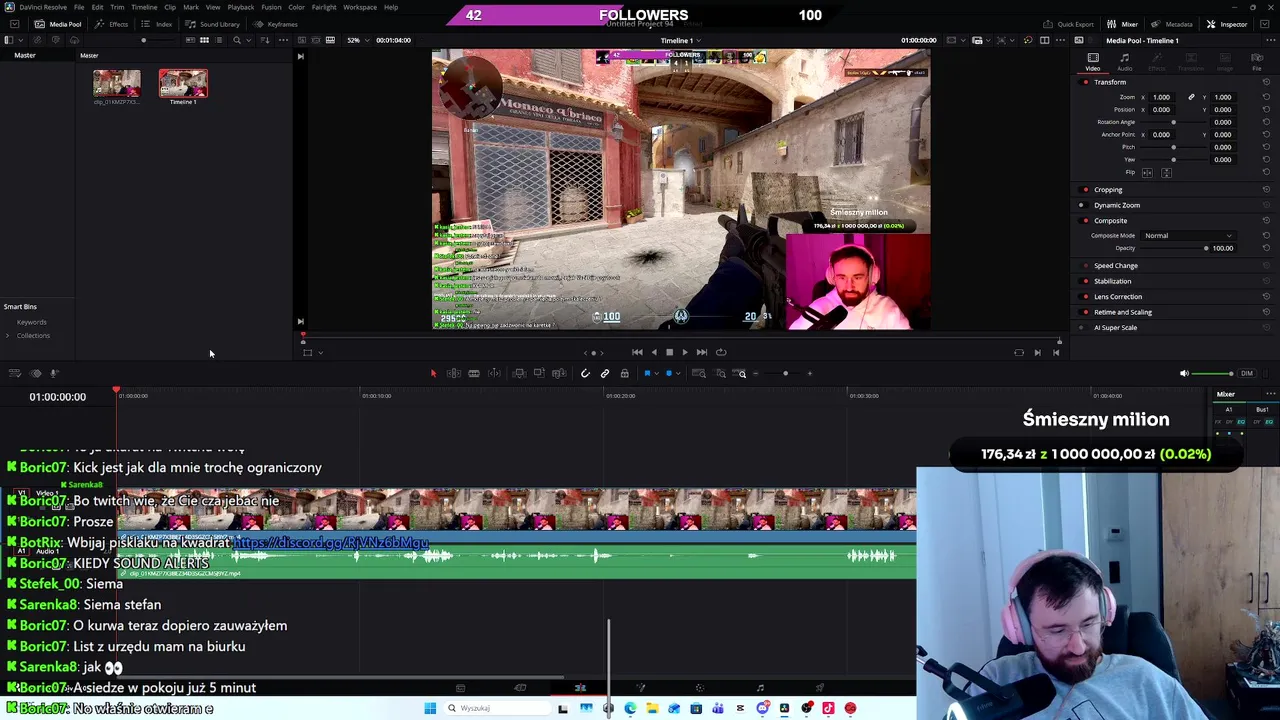
Task: Open bin list toggle dropdown arrow
Action: click(22, 40)
